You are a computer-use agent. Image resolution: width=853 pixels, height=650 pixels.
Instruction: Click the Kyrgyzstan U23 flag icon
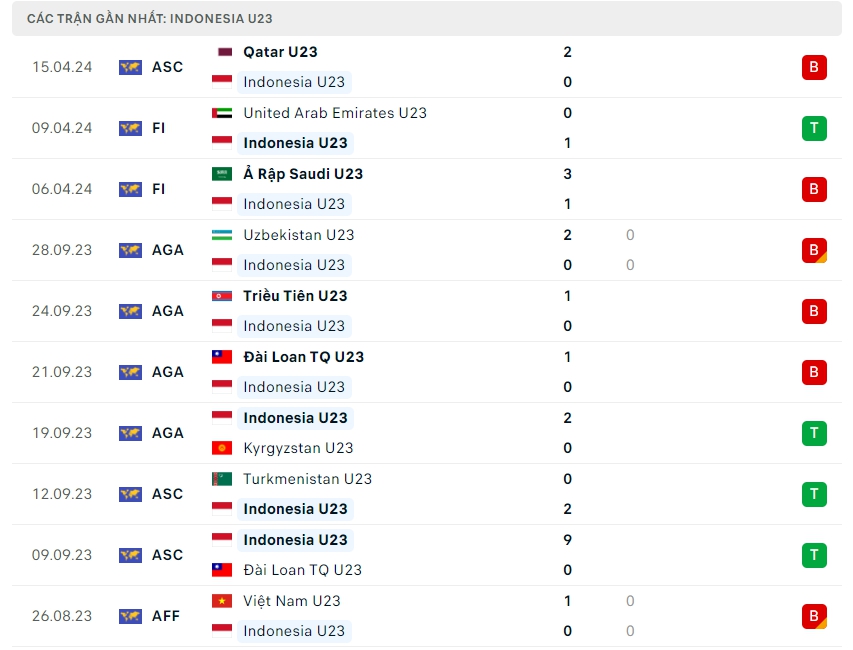click(222, 448)
